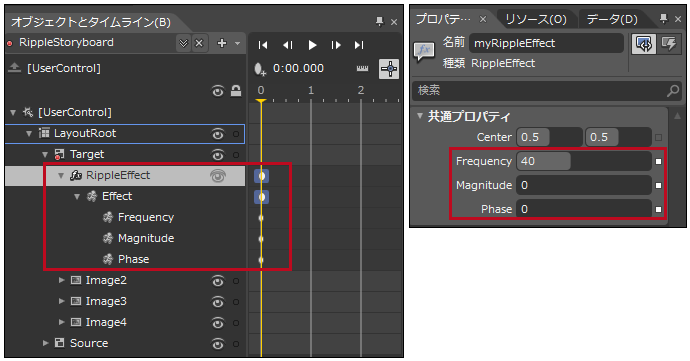Select the Frequency keyframe dot
Screen dimensions: 690x361
[261, 218]
